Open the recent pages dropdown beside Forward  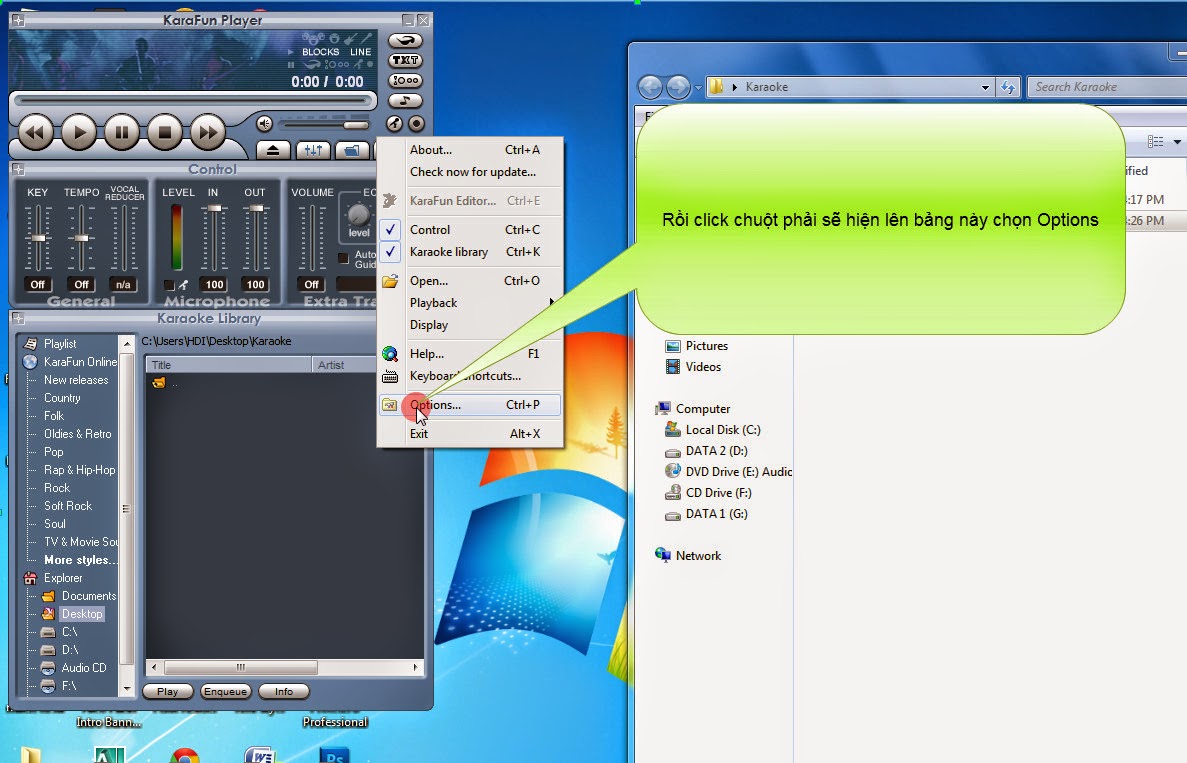(698, 88)
